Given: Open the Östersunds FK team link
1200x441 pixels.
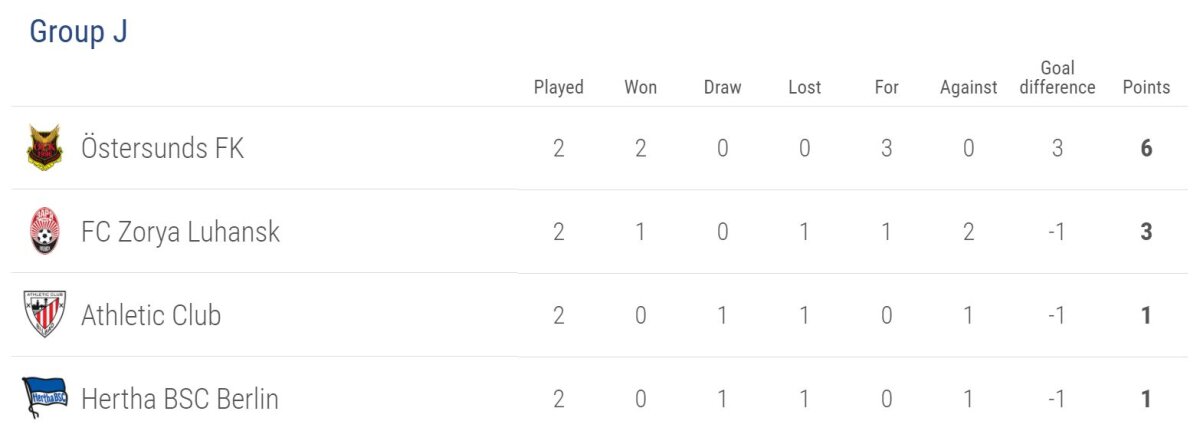Looking at the screenshot, I should [x=162, y=149].
